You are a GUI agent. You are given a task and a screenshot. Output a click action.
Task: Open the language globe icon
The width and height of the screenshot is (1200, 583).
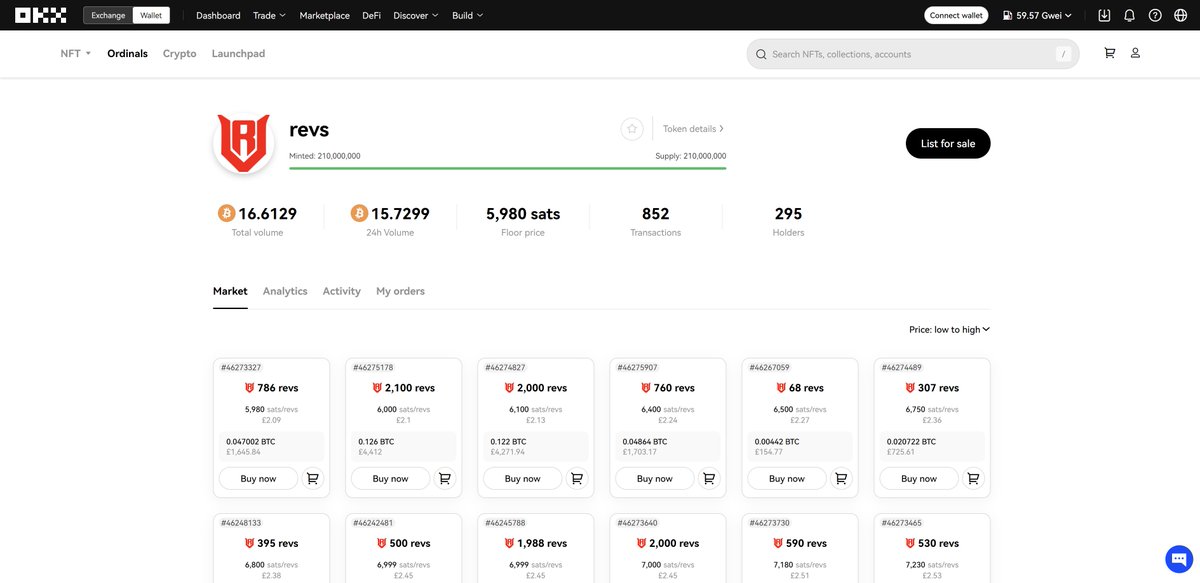(x=1180, y=15)
